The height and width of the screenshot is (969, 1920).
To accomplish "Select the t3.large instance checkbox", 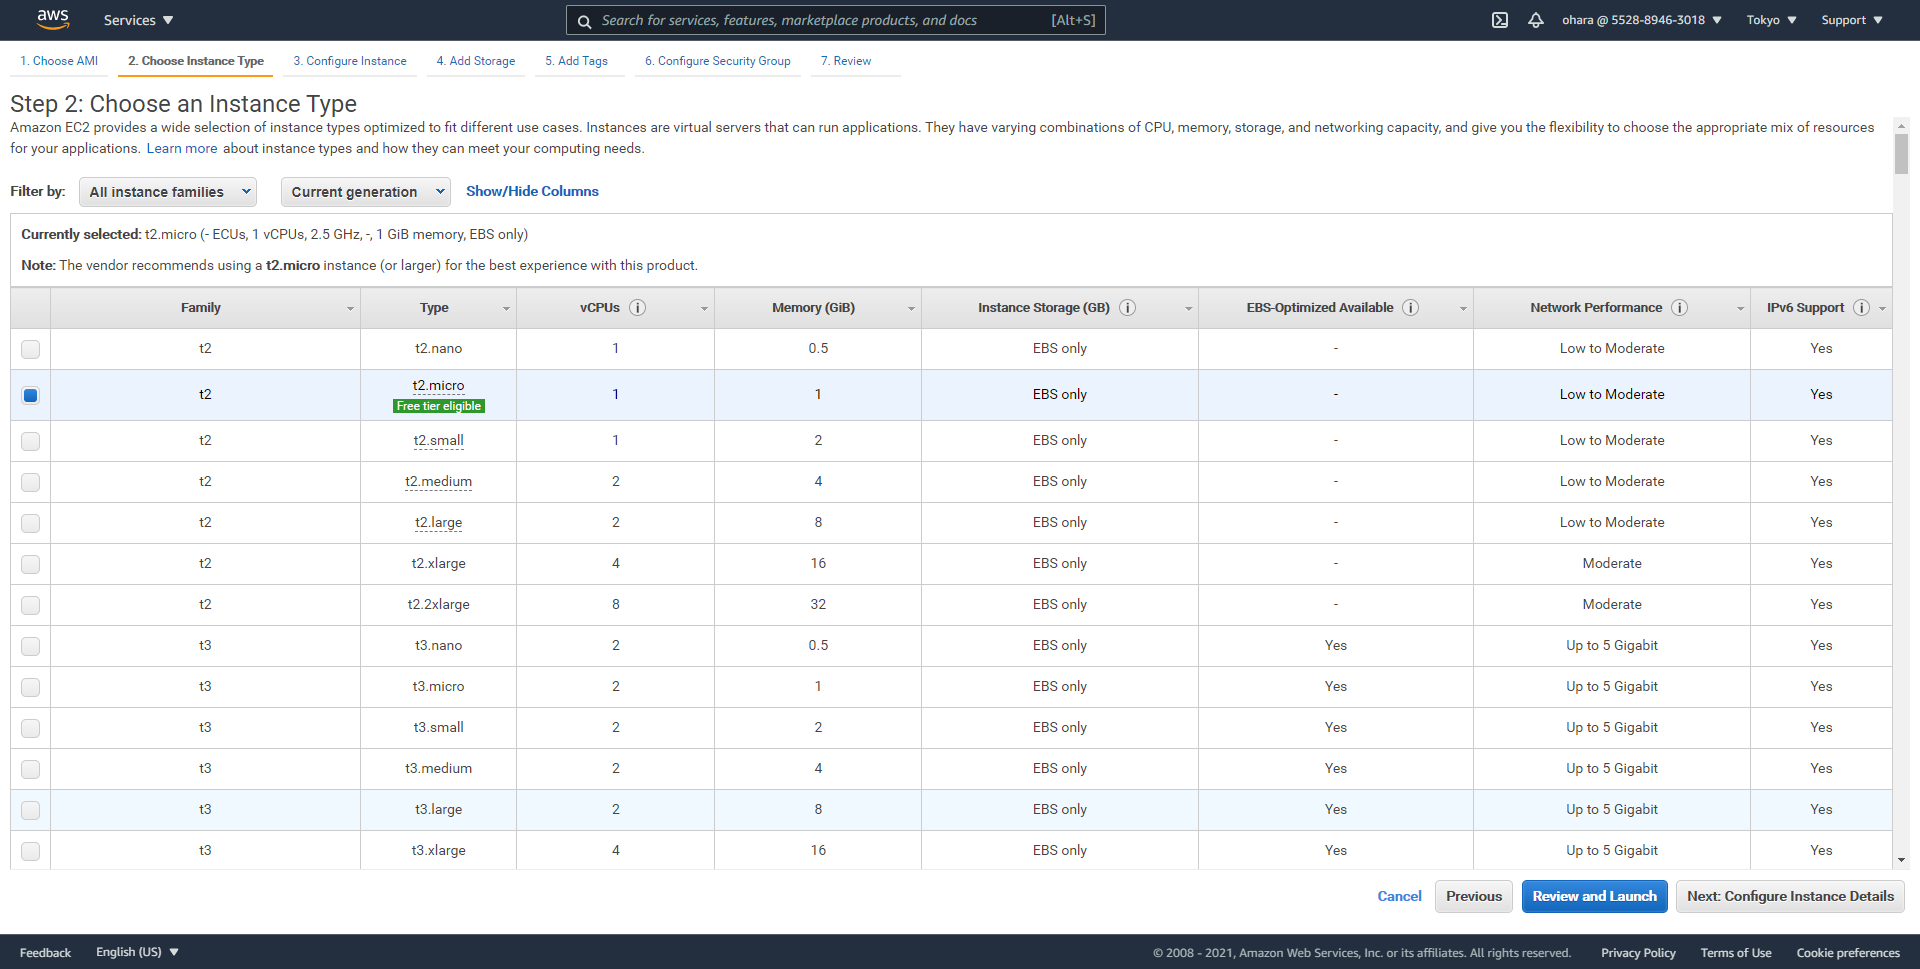I will [31, 810].
